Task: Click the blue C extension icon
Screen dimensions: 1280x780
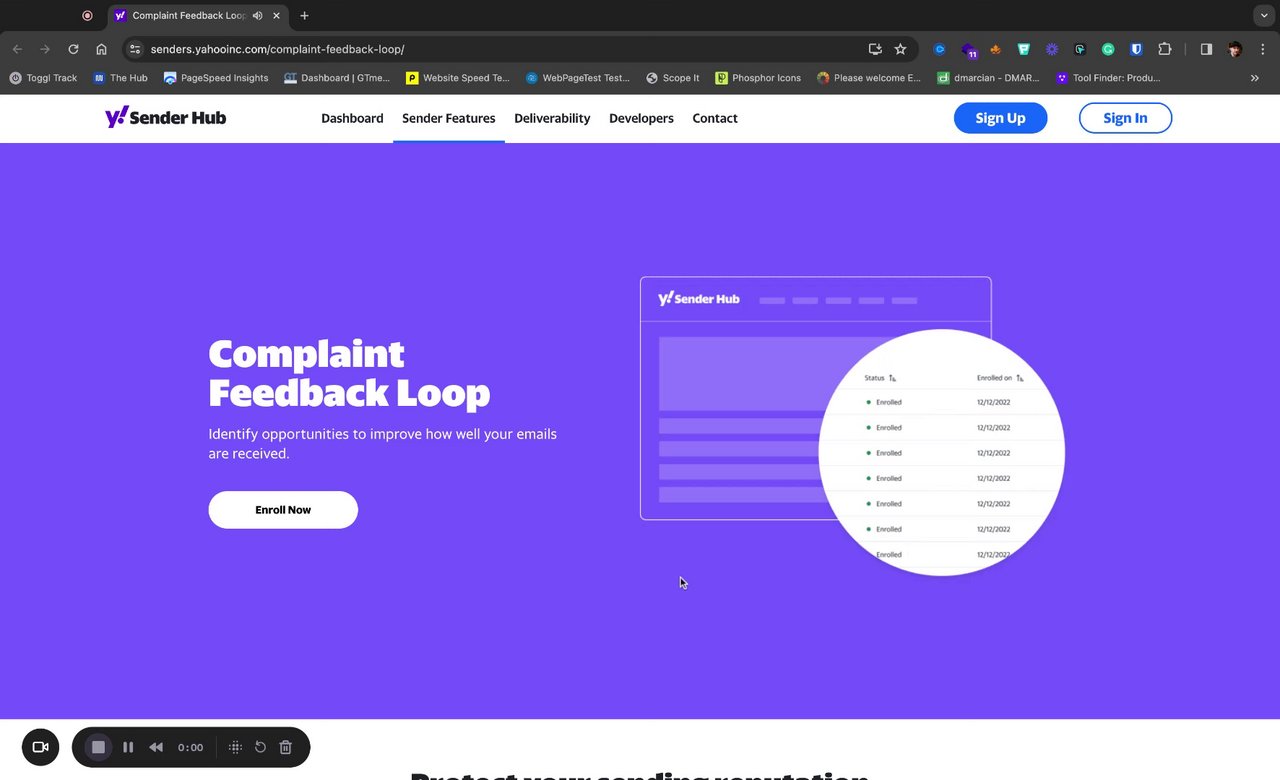Action: coord(940,49)
